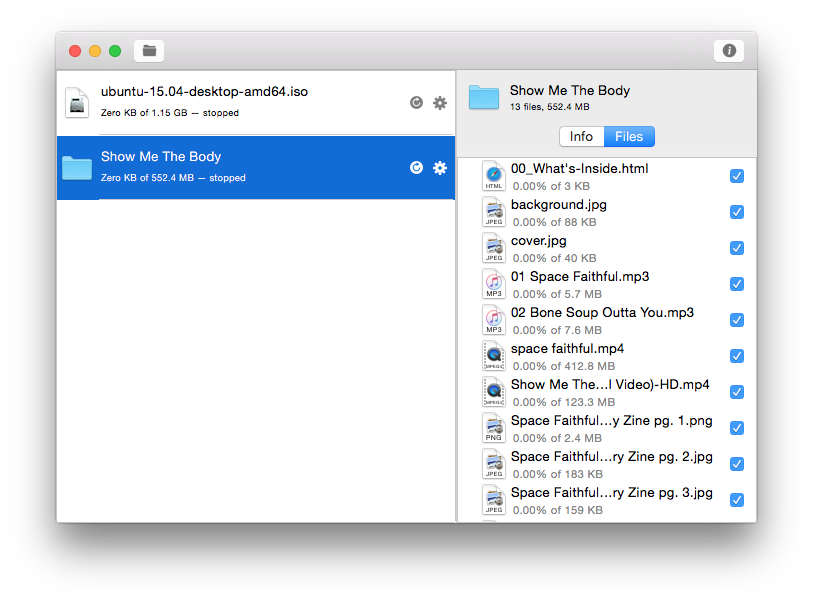Uncheck the Show Me The...l Video)-HD.mp4 checkbox
This screenshot has width=813, height=603.
tap(737, 392)
